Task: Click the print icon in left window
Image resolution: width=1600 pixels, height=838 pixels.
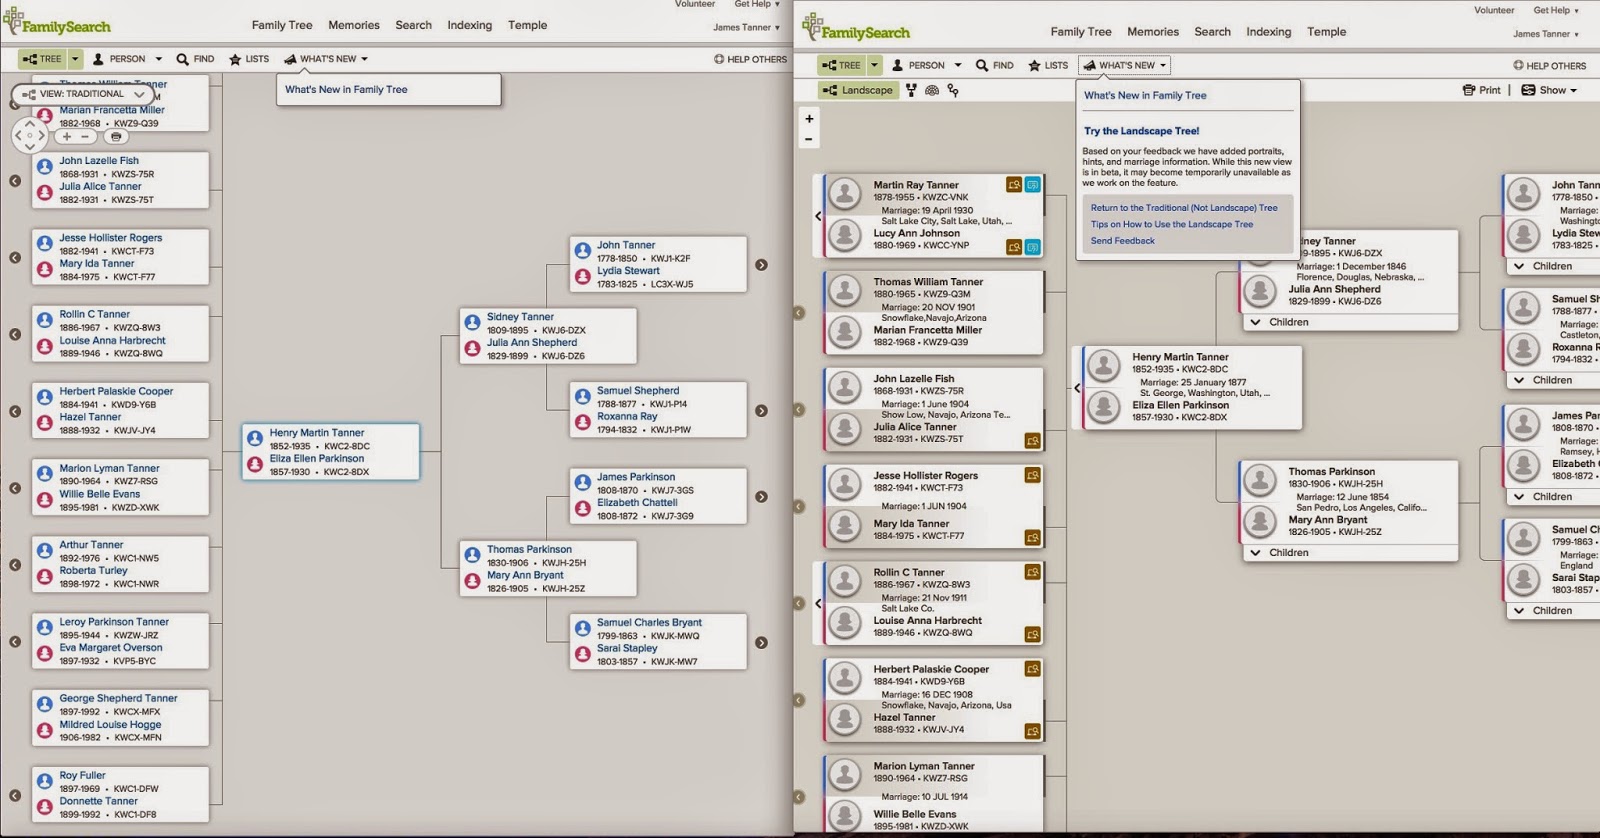Action: [x=116, y=136]
